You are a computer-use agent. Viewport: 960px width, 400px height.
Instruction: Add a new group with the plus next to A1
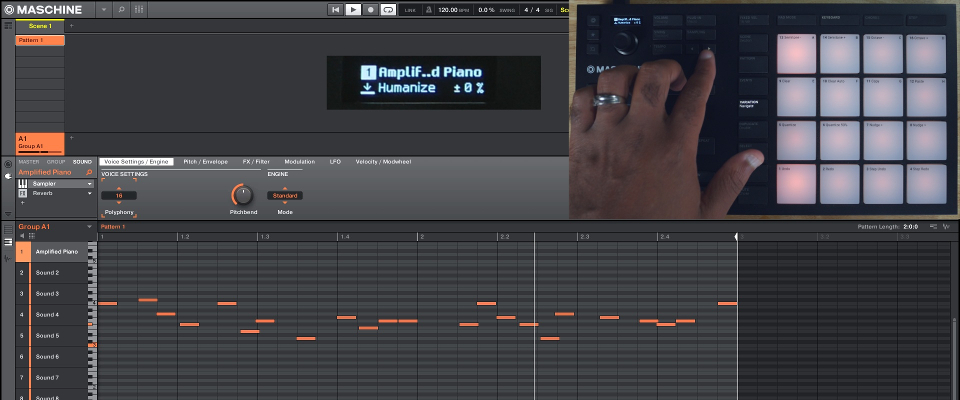71,138
